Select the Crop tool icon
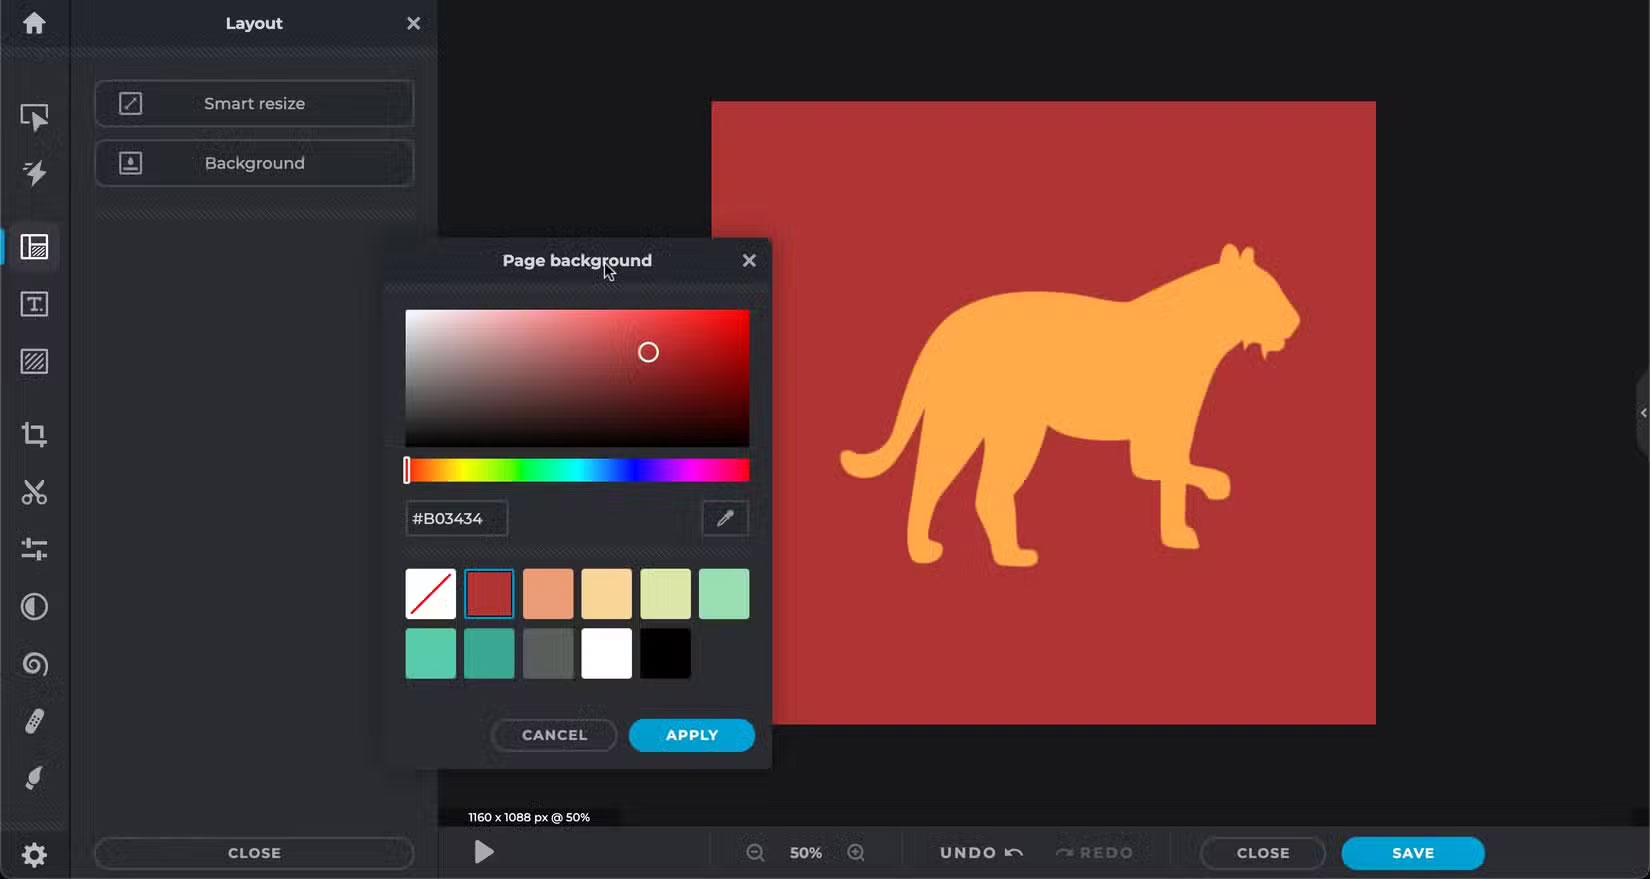 click(34, 434)
